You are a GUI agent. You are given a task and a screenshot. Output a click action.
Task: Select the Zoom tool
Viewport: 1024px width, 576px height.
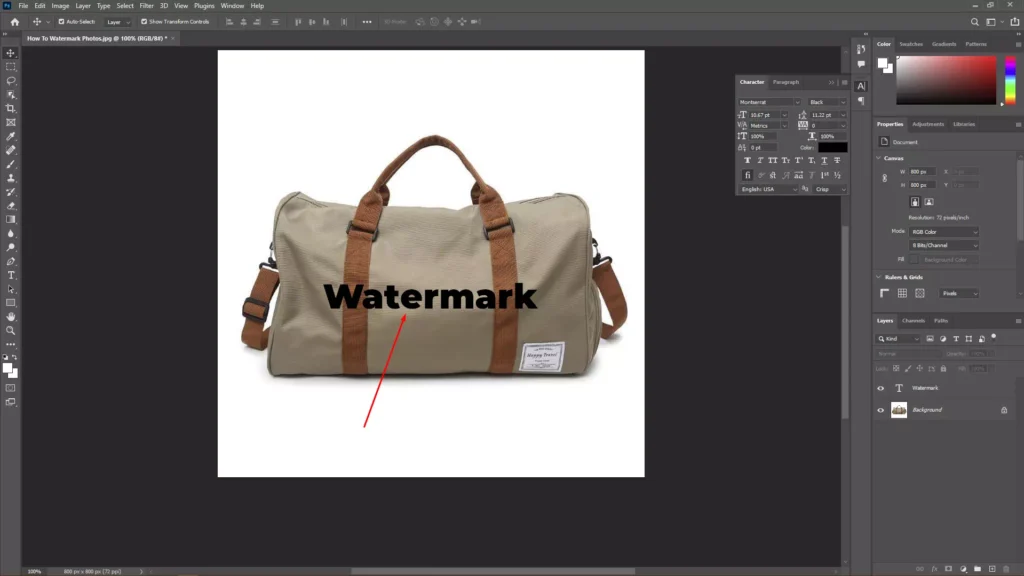click(10, 330)
